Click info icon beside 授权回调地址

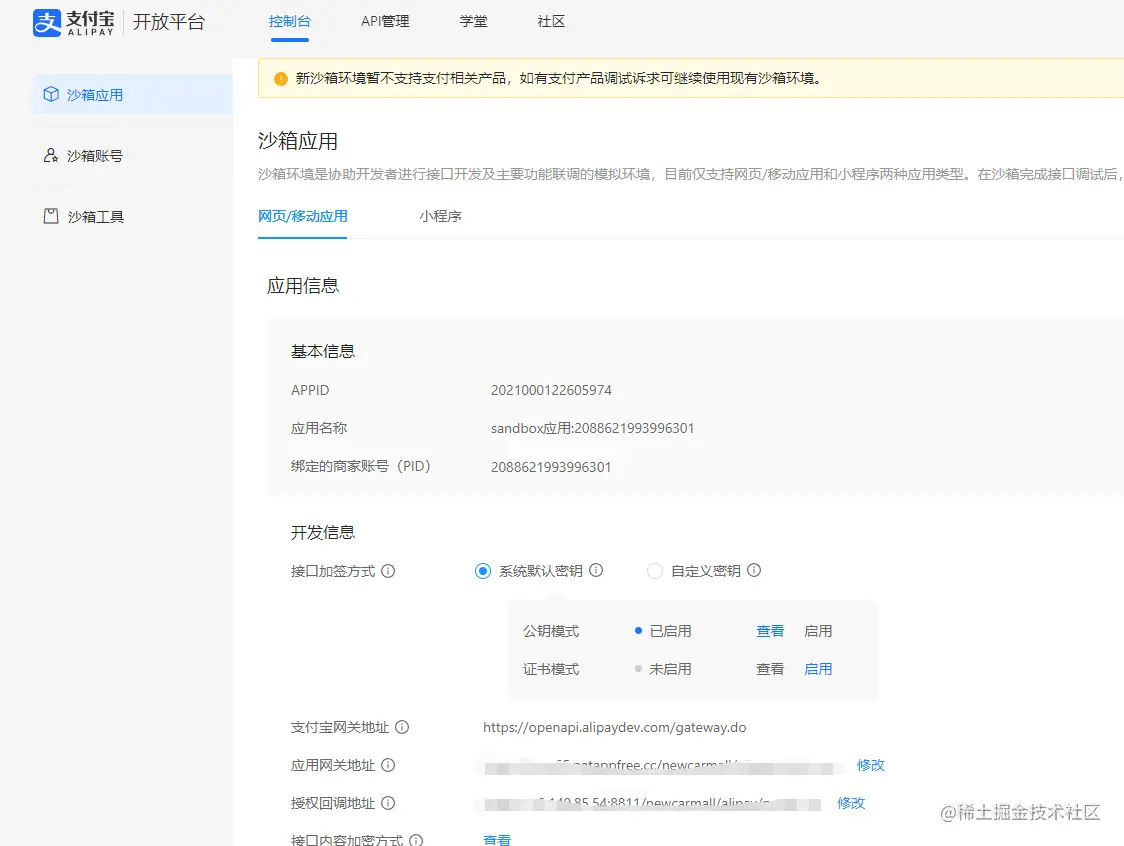388,803
